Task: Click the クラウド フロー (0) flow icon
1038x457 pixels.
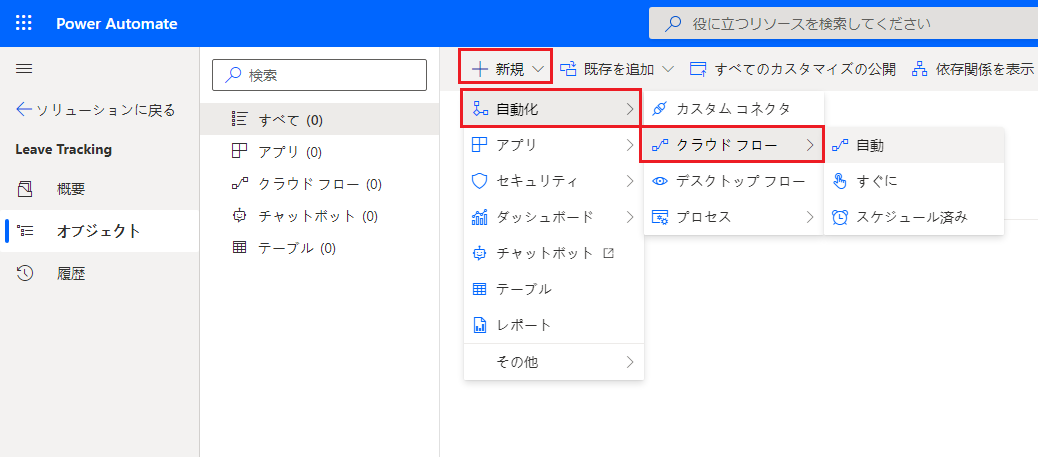Action: (x=239, y=184)
